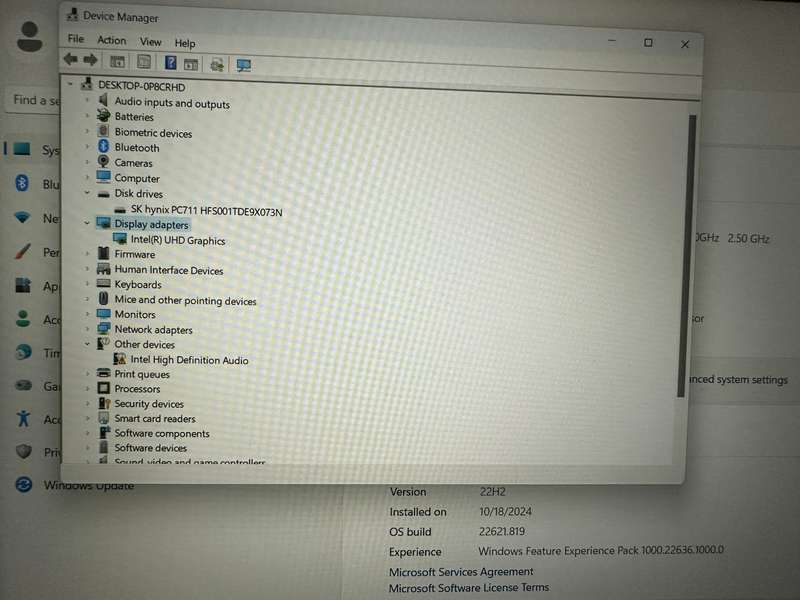Image resolution: width=800 pixels, height=600 pixels.
Task: Toggle the Show/Hide Action Pane toolbar icon
Action: click(191, 64)
